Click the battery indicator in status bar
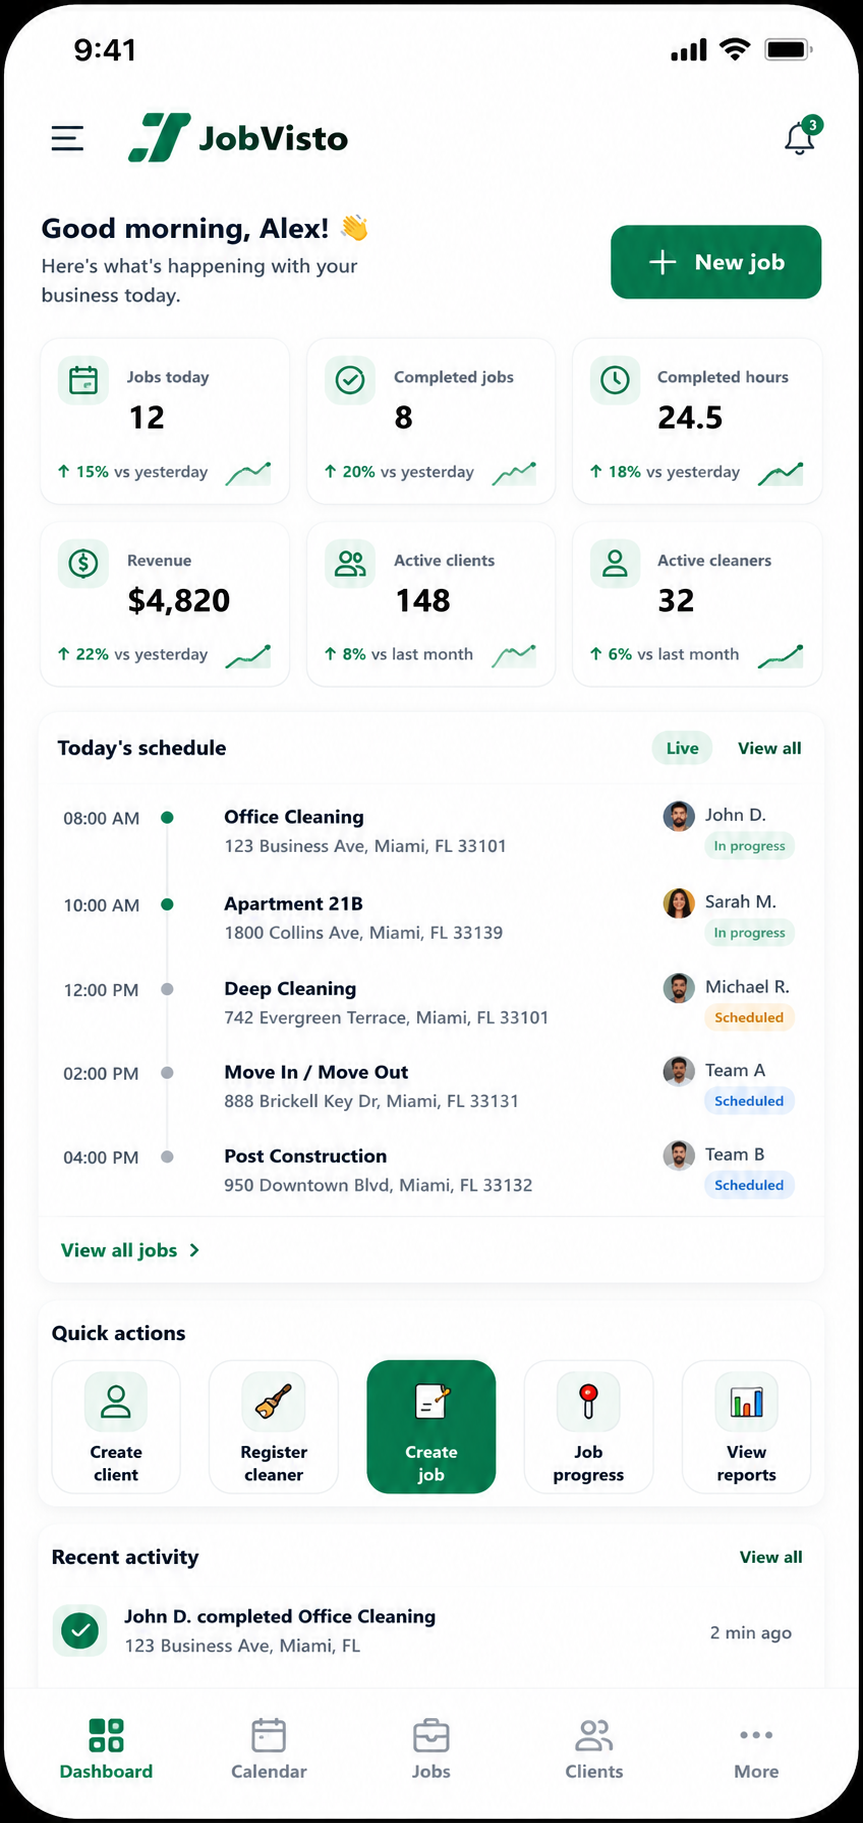 click(788, 49)
